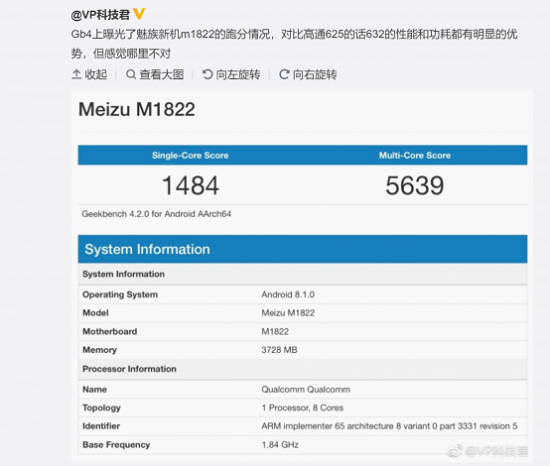Viewport: 550px width, 466px height.
Task: Open the @VP科技君 profile link
Action: [100, 15]
